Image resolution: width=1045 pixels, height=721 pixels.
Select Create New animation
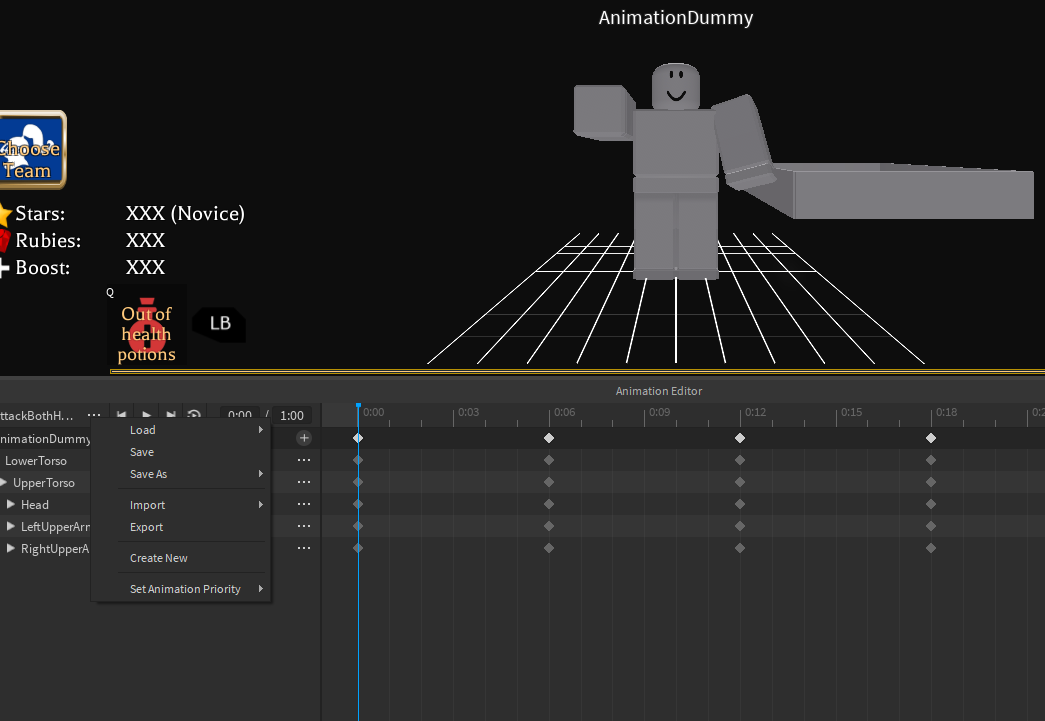click(181, 558)
